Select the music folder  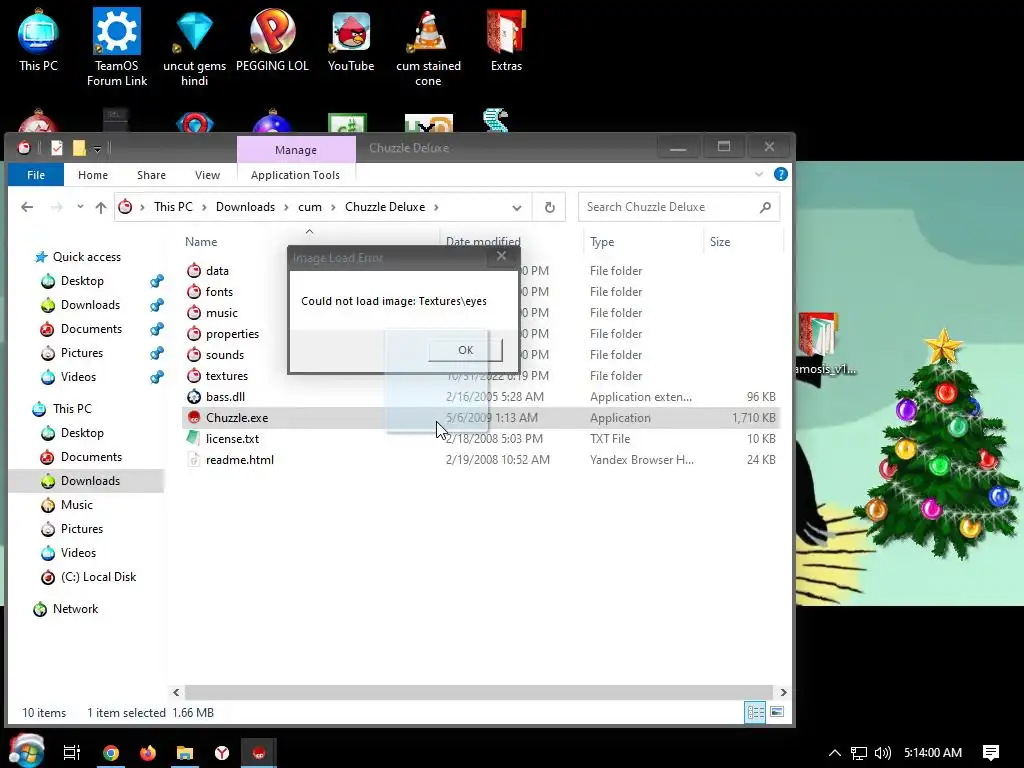221,313
